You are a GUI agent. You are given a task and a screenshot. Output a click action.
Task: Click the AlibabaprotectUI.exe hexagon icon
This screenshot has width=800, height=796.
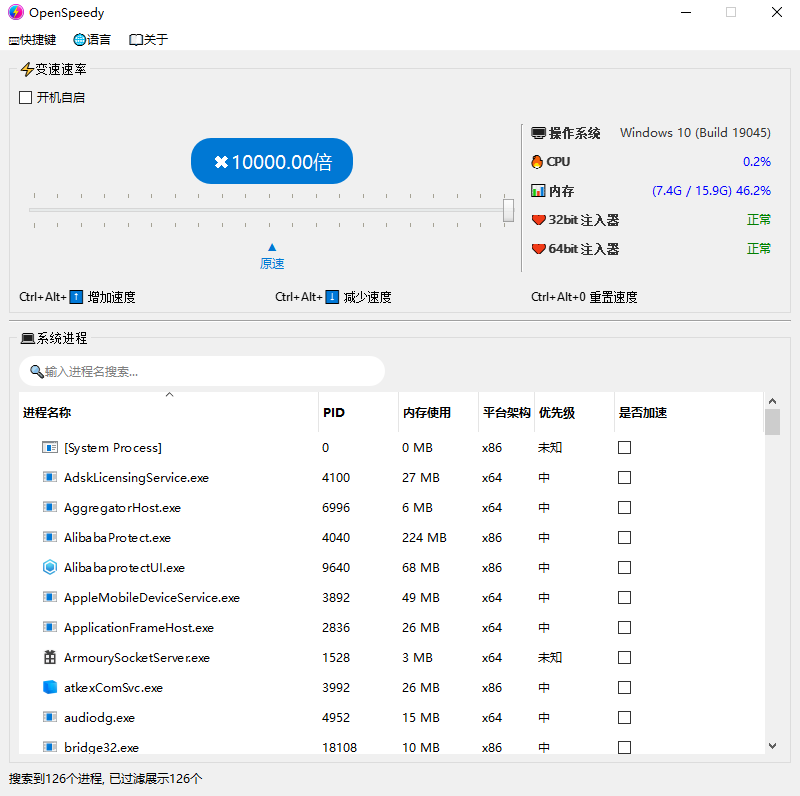(x=50, y=568)
